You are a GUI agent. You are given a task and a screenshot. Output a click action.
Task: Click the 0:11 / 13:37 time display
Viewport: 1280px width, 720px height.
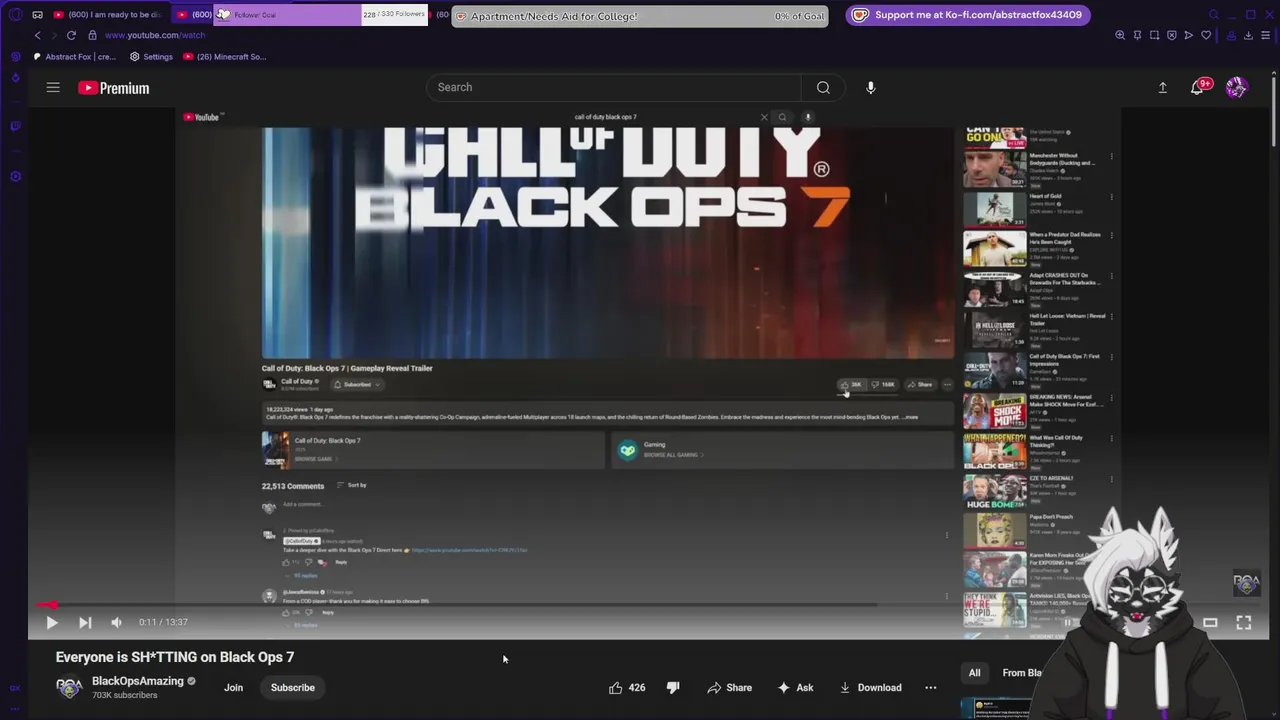163,622
